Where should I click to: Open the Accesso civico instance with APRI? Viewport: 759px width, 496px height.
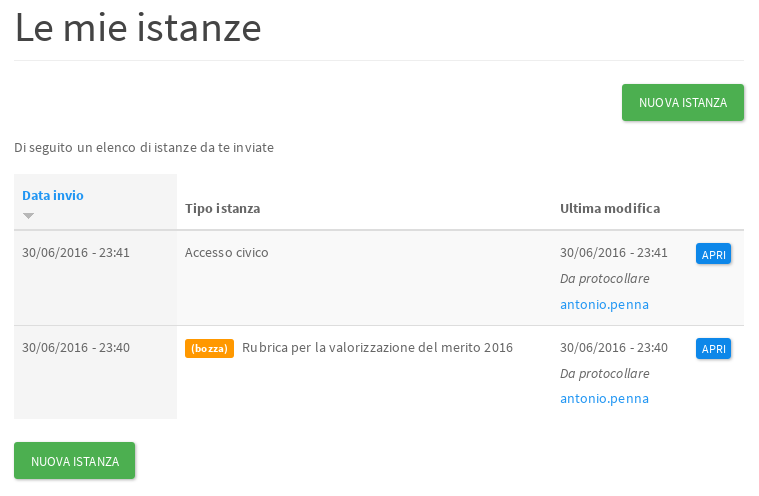coord(713,254)
